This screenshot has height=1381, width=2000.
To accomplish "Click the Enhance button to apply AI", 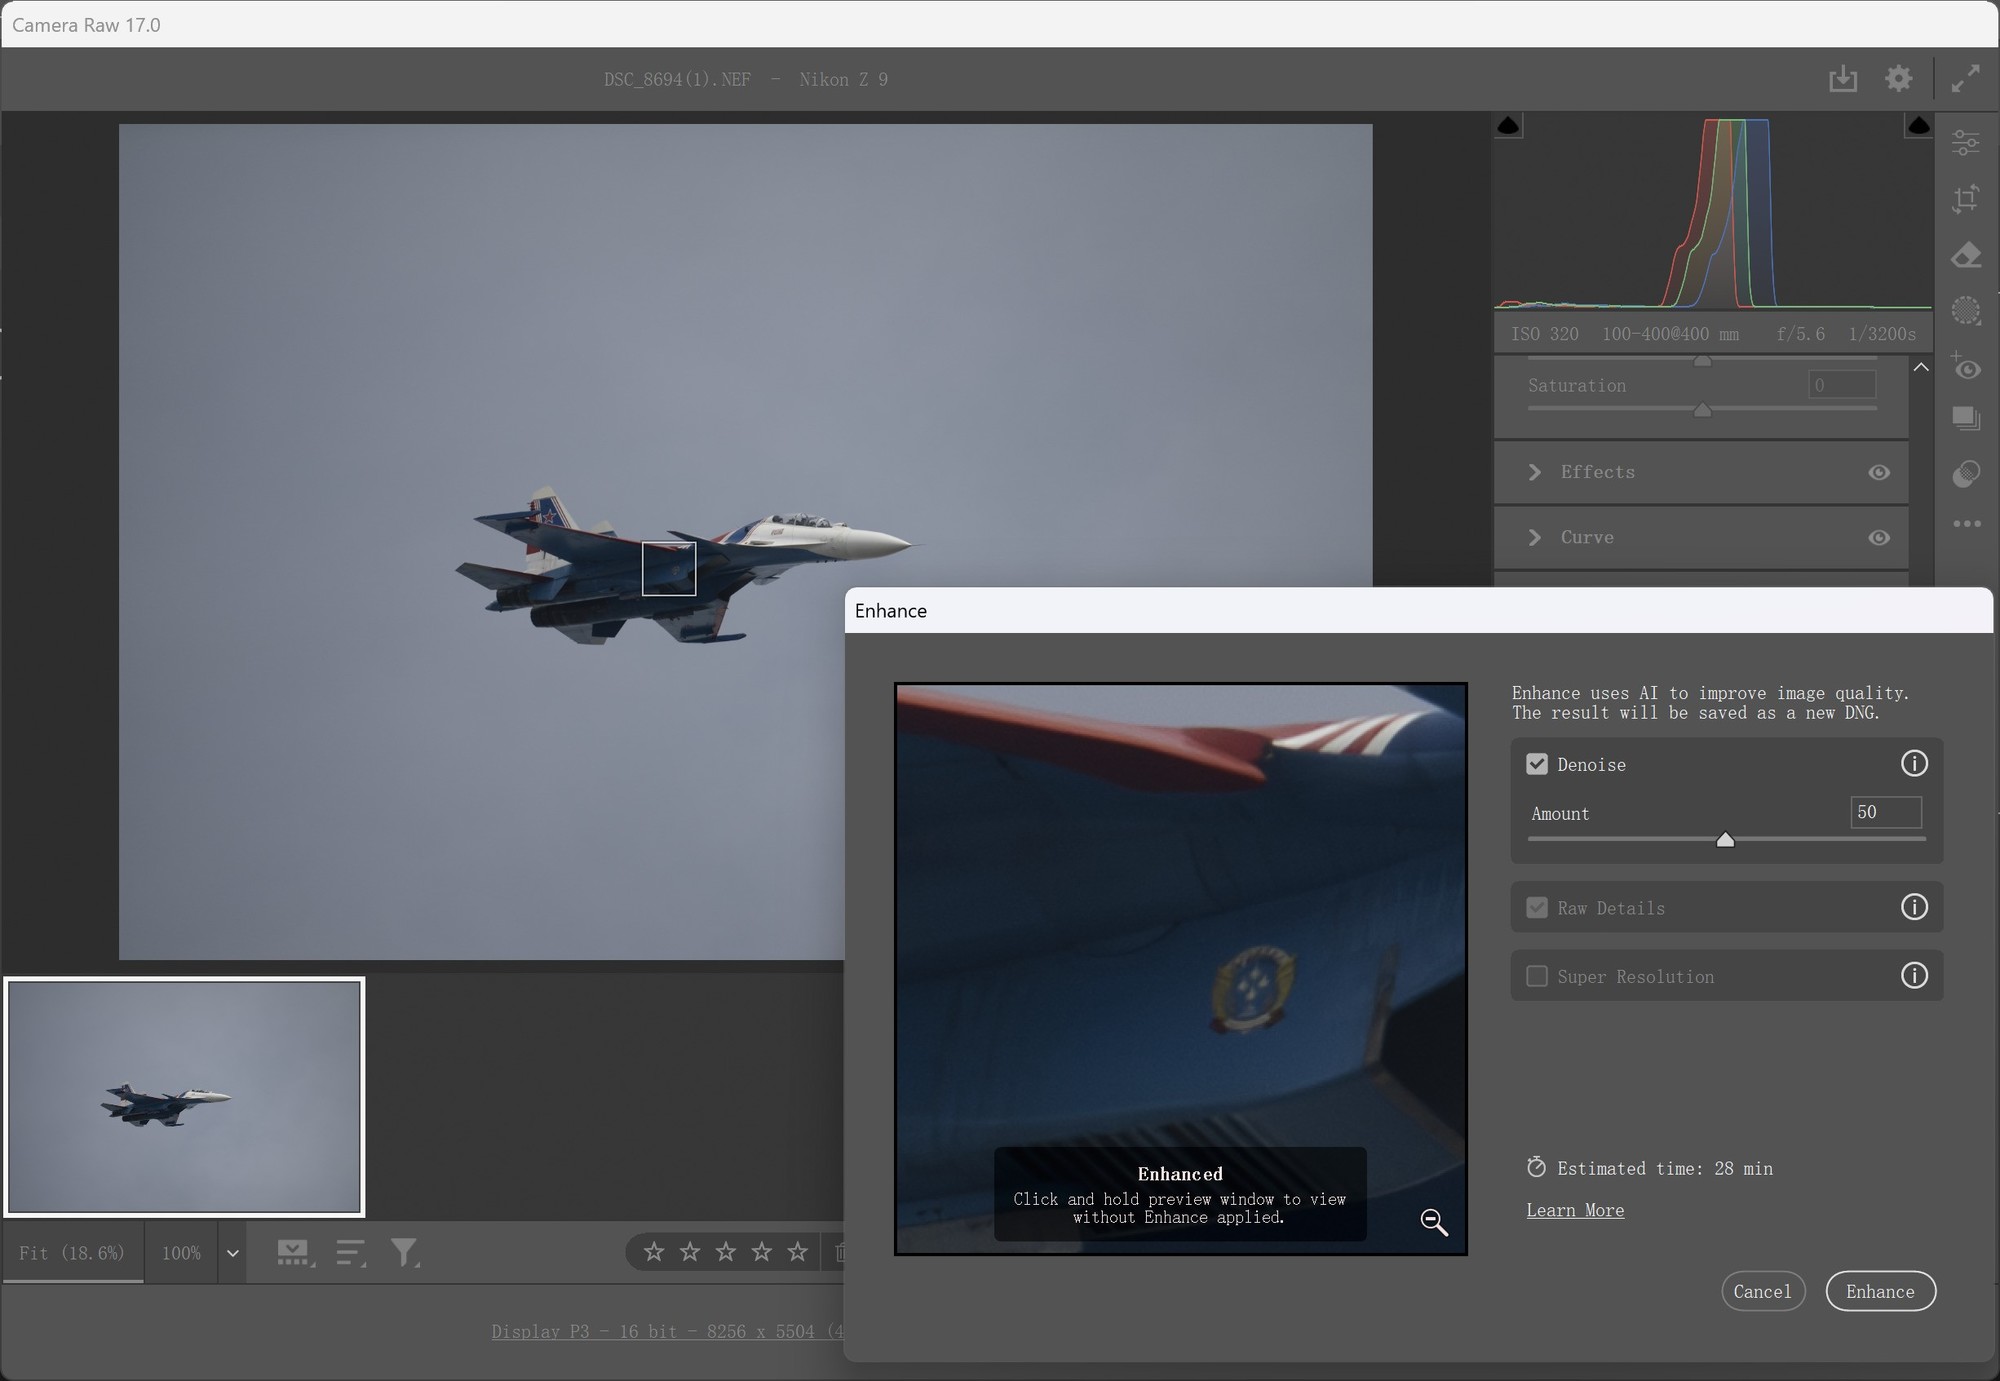I will (x=1880, y=1290).
